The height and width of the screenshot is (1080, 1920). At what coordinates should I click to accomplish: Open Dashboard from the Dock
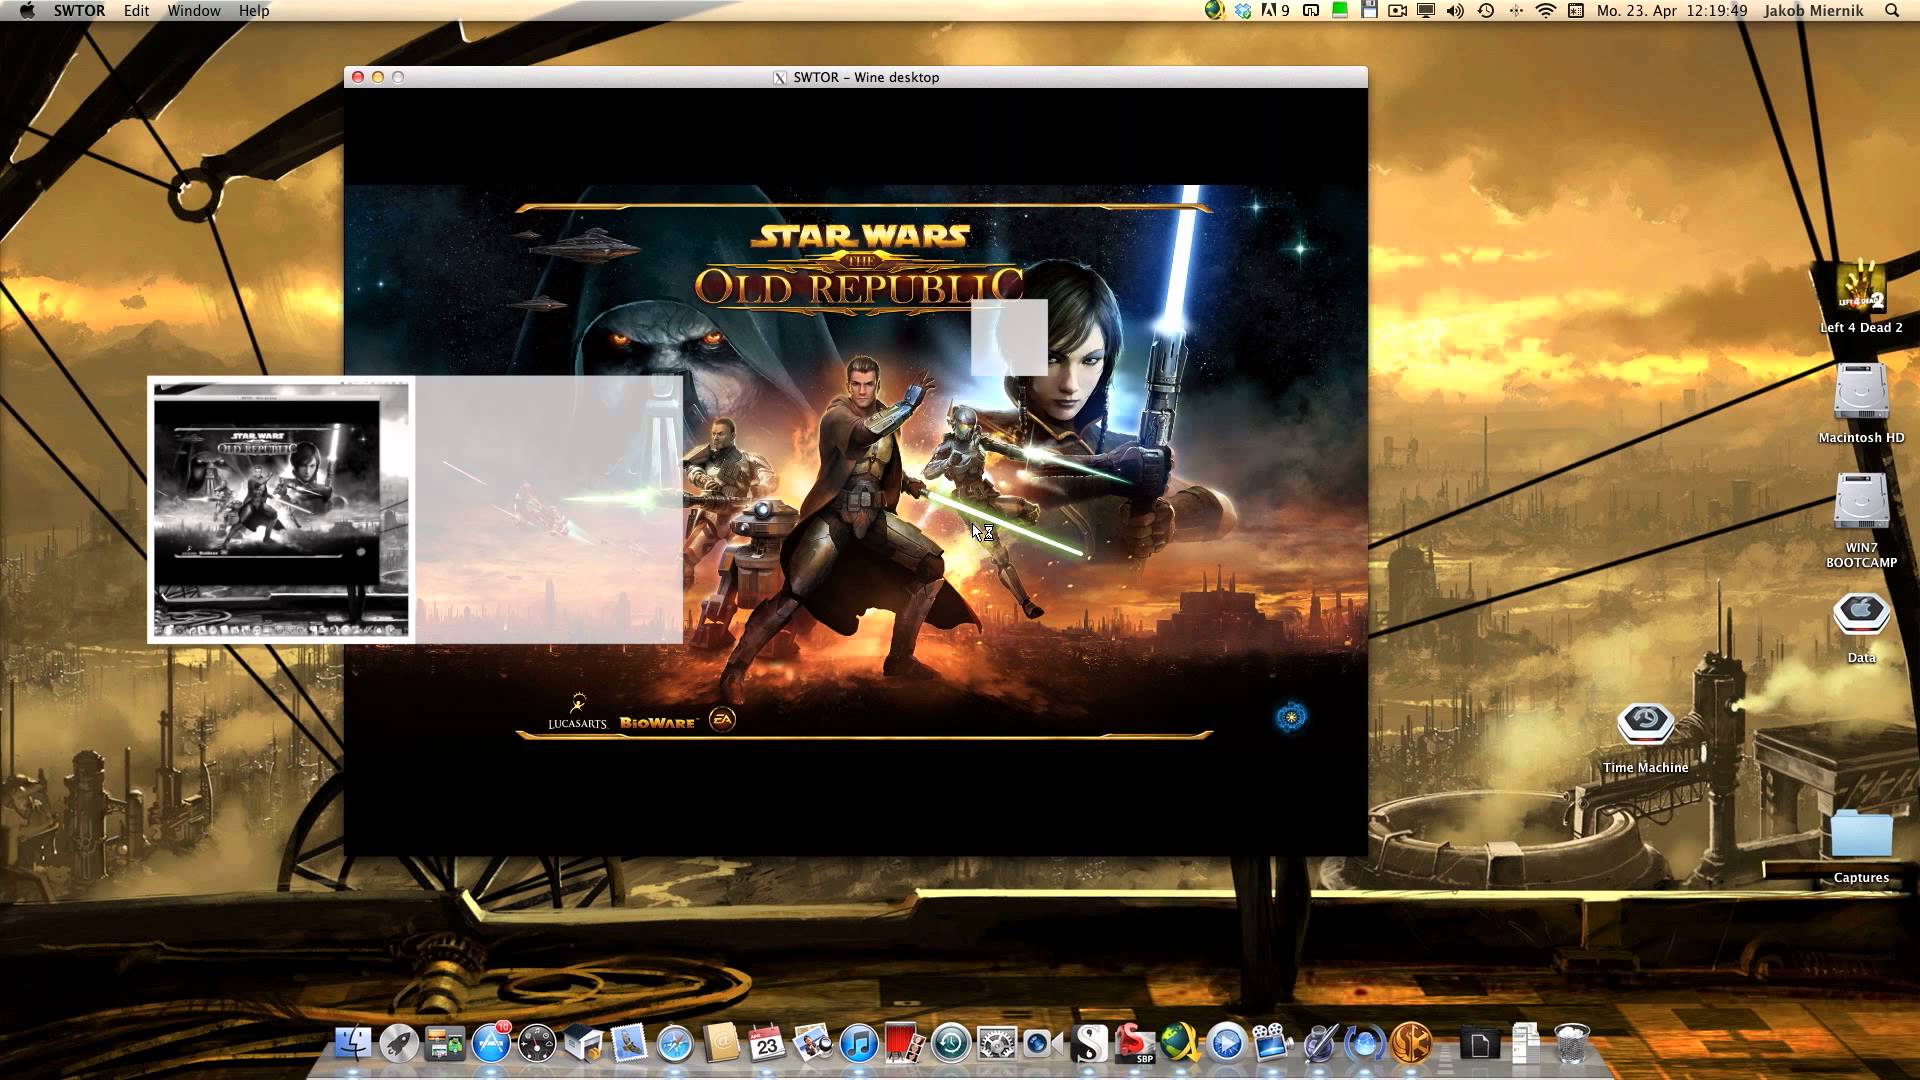(537, 1044)
